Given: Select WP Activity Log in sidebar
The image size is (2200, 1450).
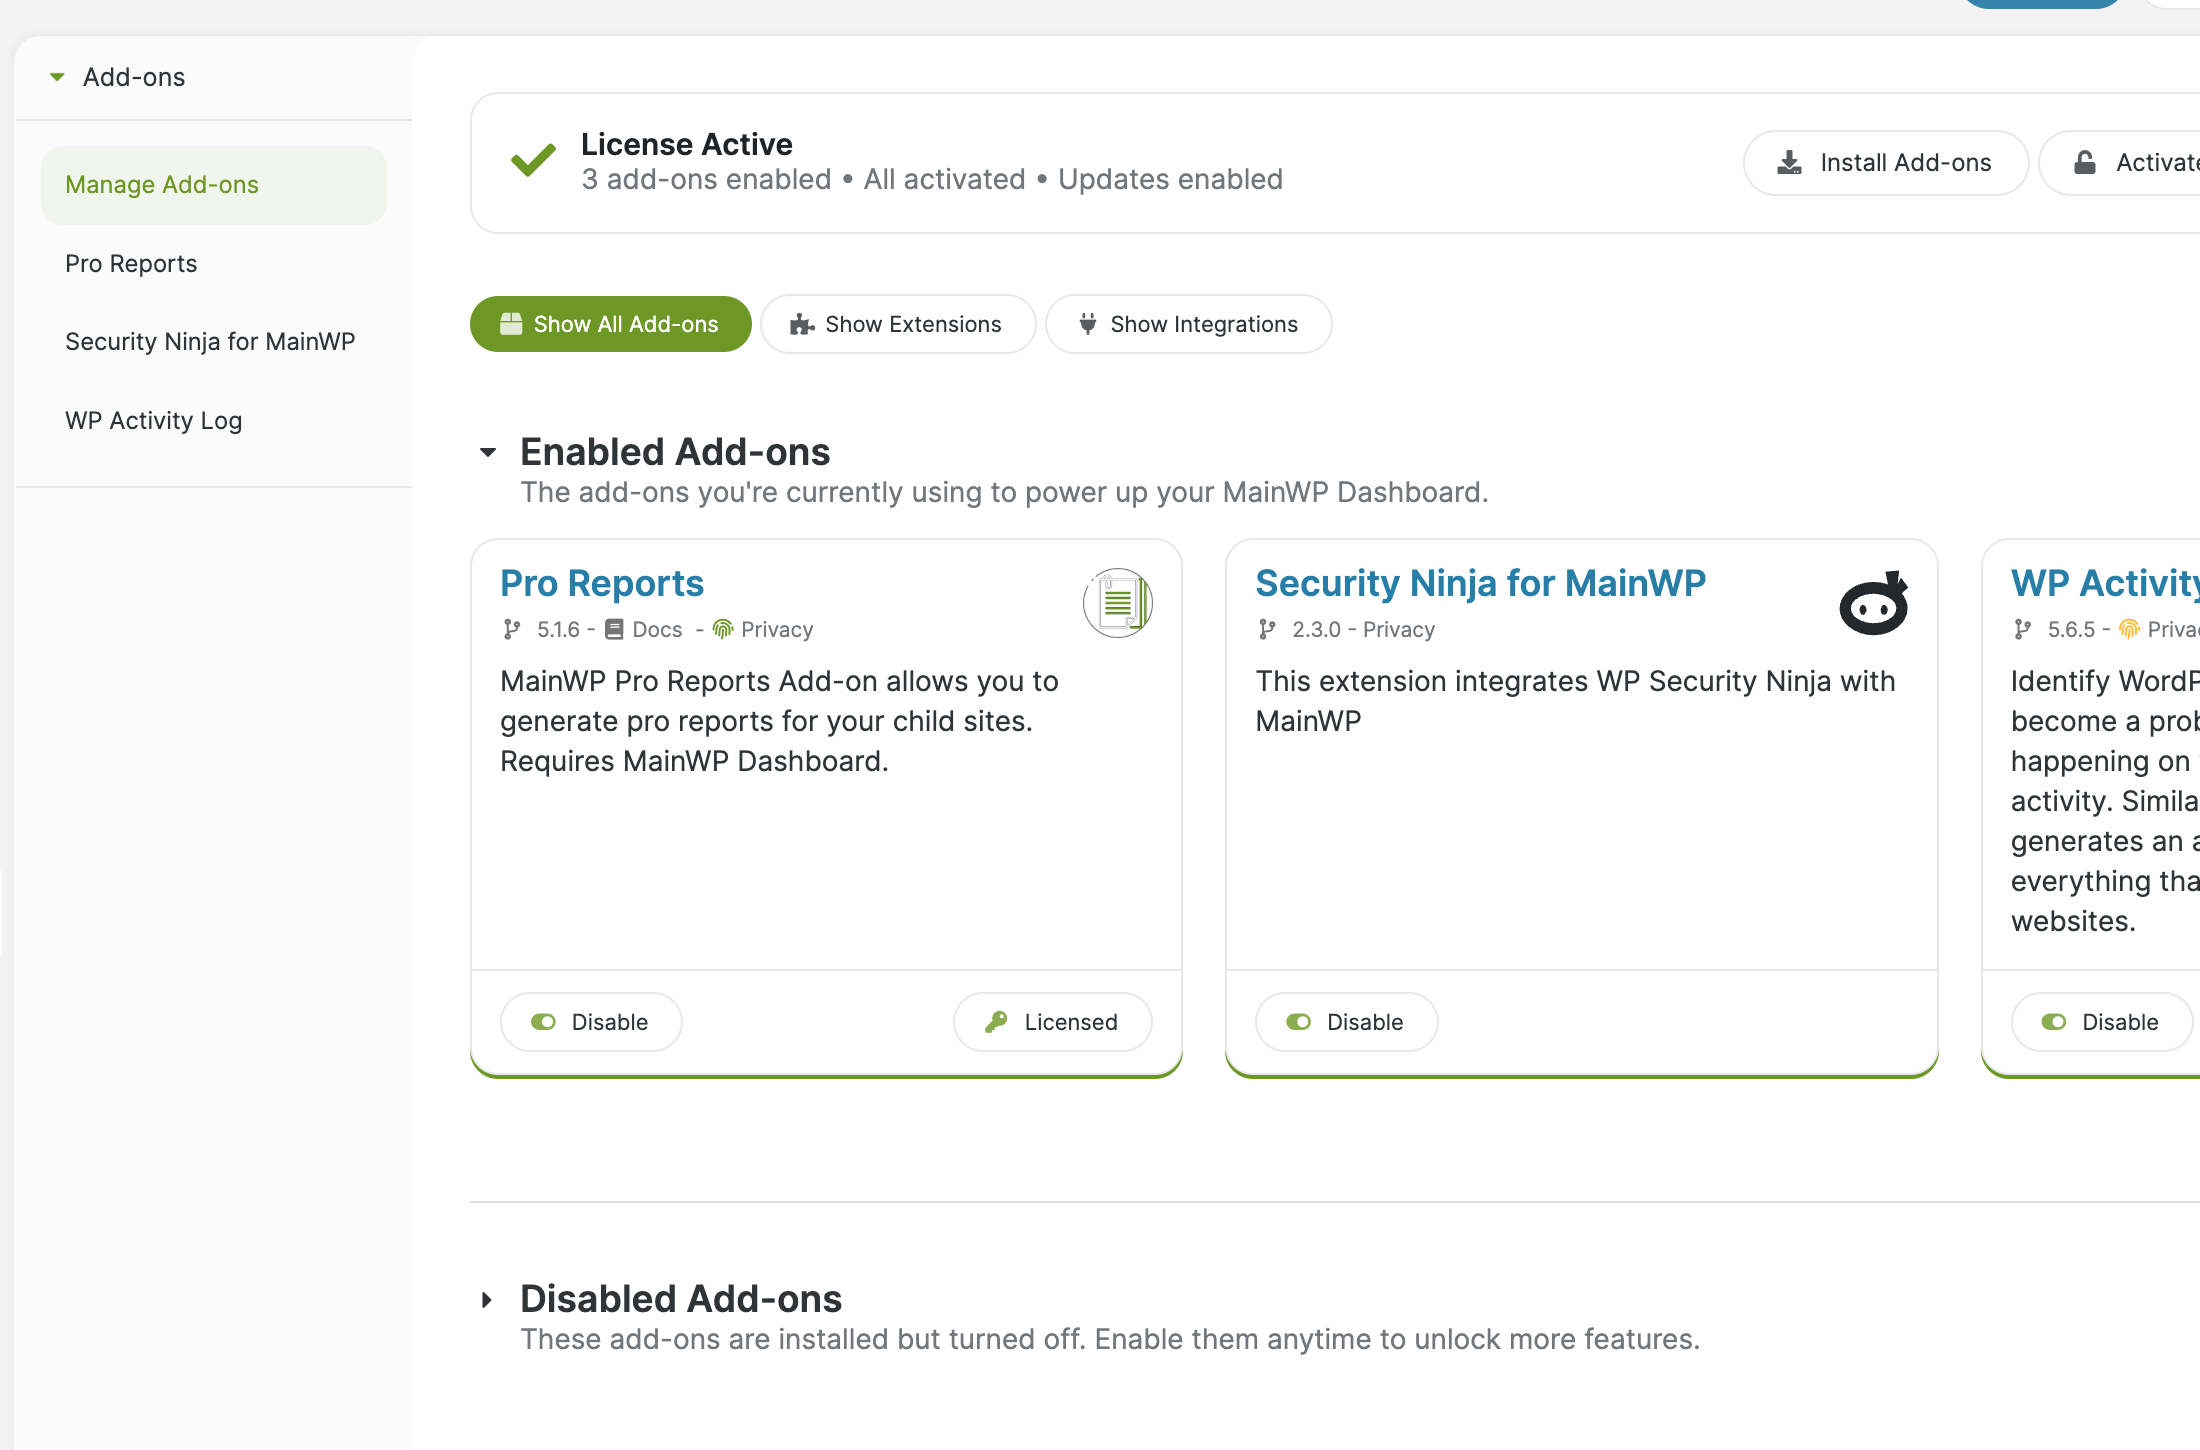Looking at the screenshot, I should coord(154,421).
